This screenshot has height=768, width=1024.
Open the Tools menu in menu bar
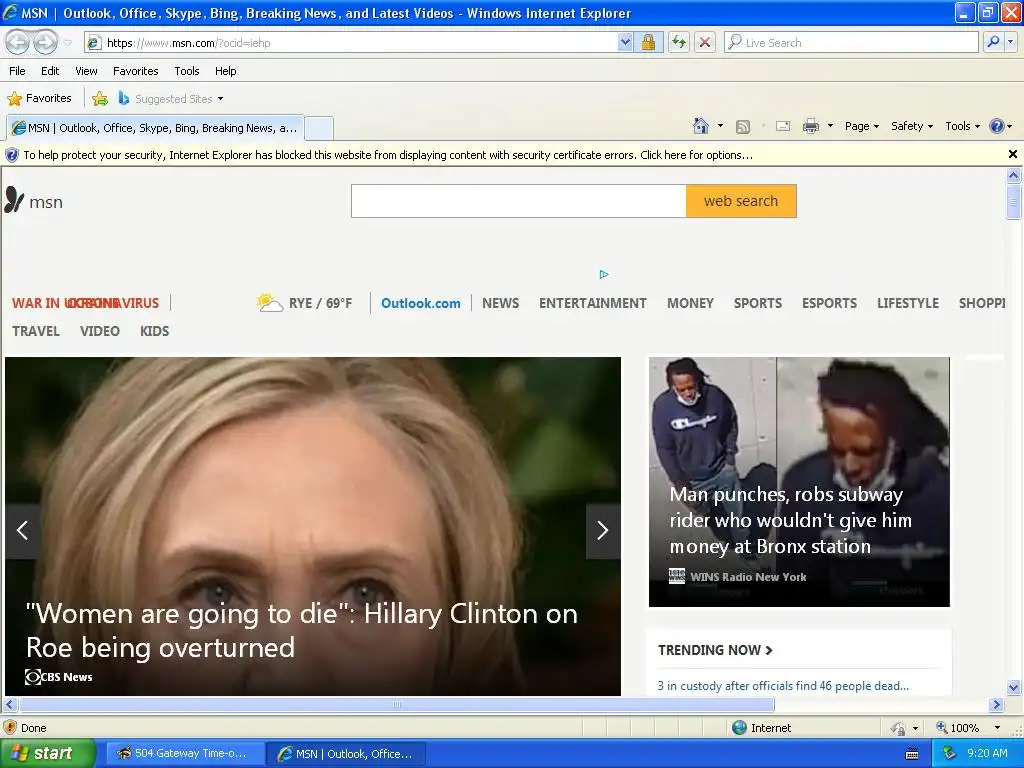[x=187, y=71]
